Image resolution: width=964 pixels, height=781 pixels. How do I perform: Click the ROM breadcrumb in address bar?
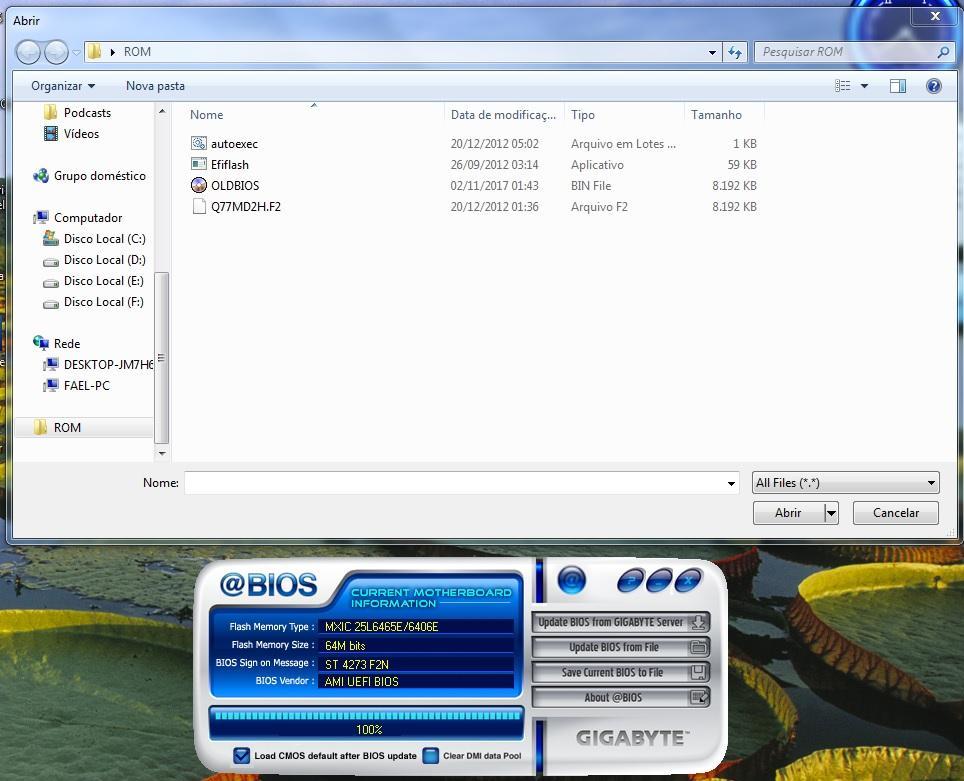tap(137, 52)
